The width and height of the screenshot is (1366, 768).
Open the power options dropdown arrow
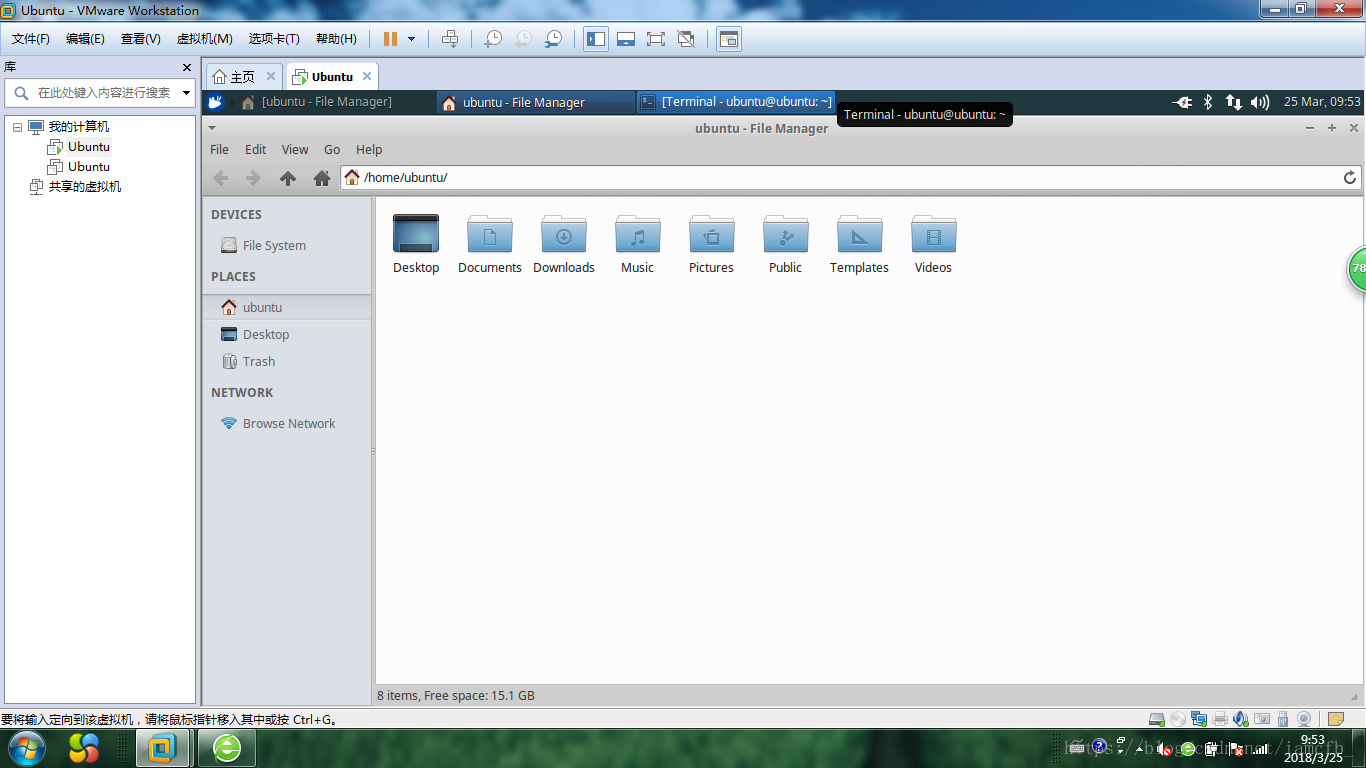[411, 39]
